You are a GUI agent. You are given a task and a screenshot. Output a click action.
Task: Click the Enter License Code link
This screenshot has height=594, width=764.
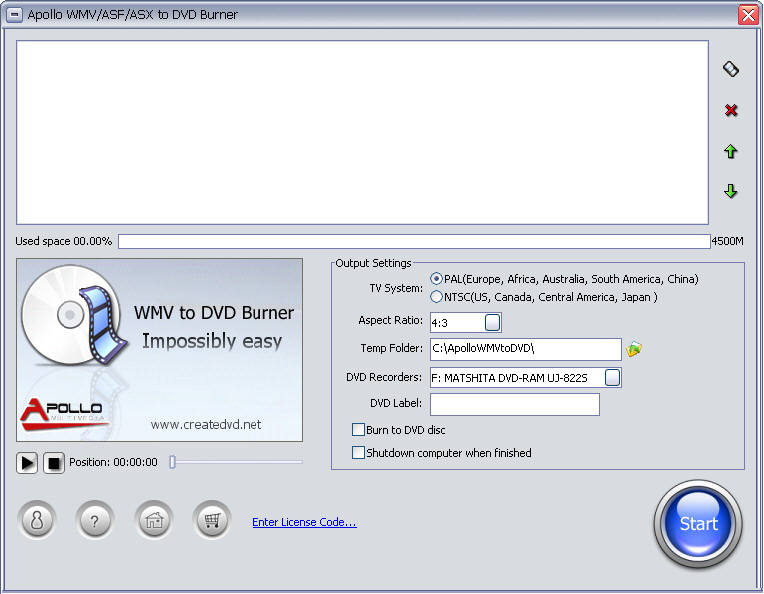point(305,522)
